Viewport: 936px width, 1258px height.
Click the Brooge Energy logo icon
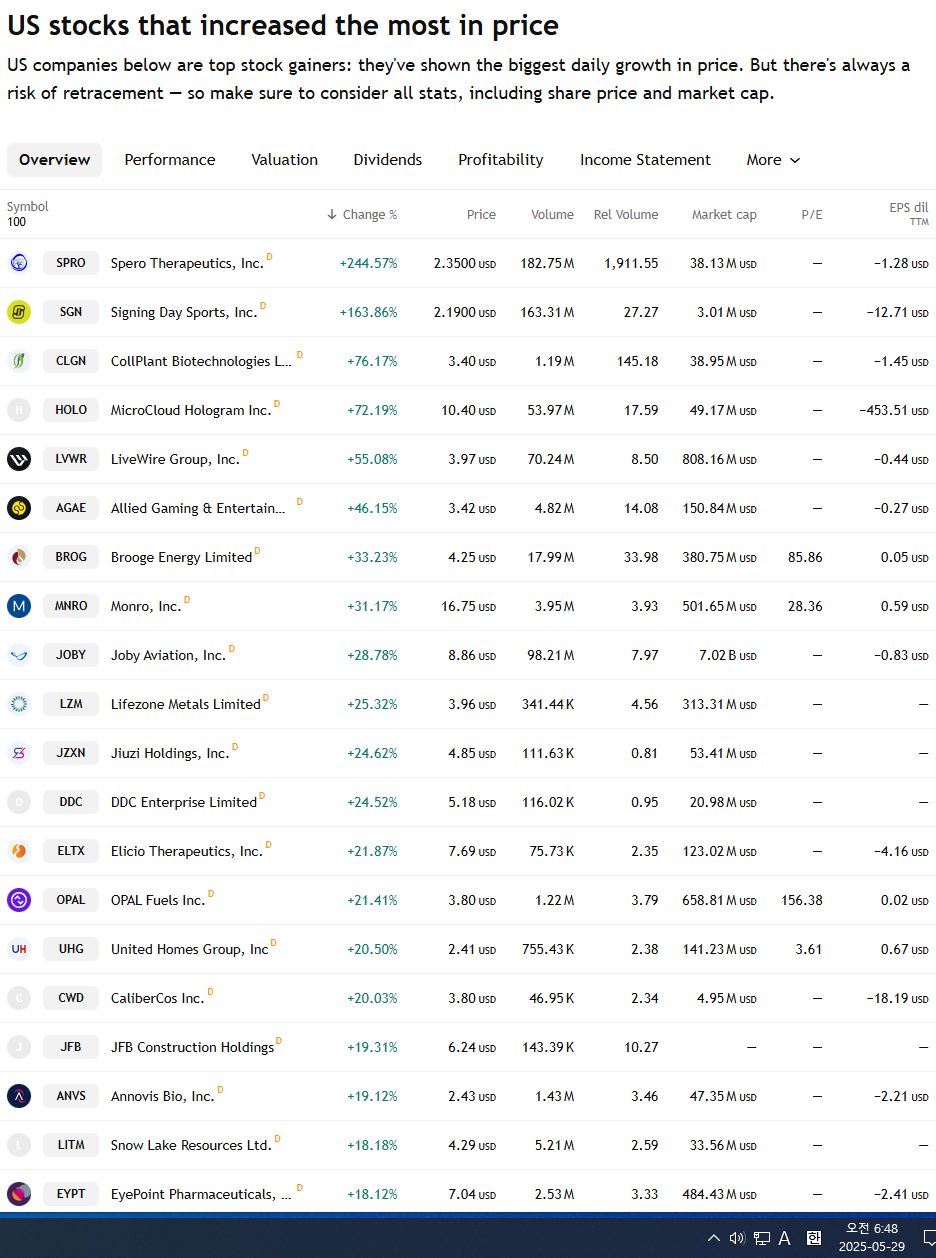[x=18, y=557]
